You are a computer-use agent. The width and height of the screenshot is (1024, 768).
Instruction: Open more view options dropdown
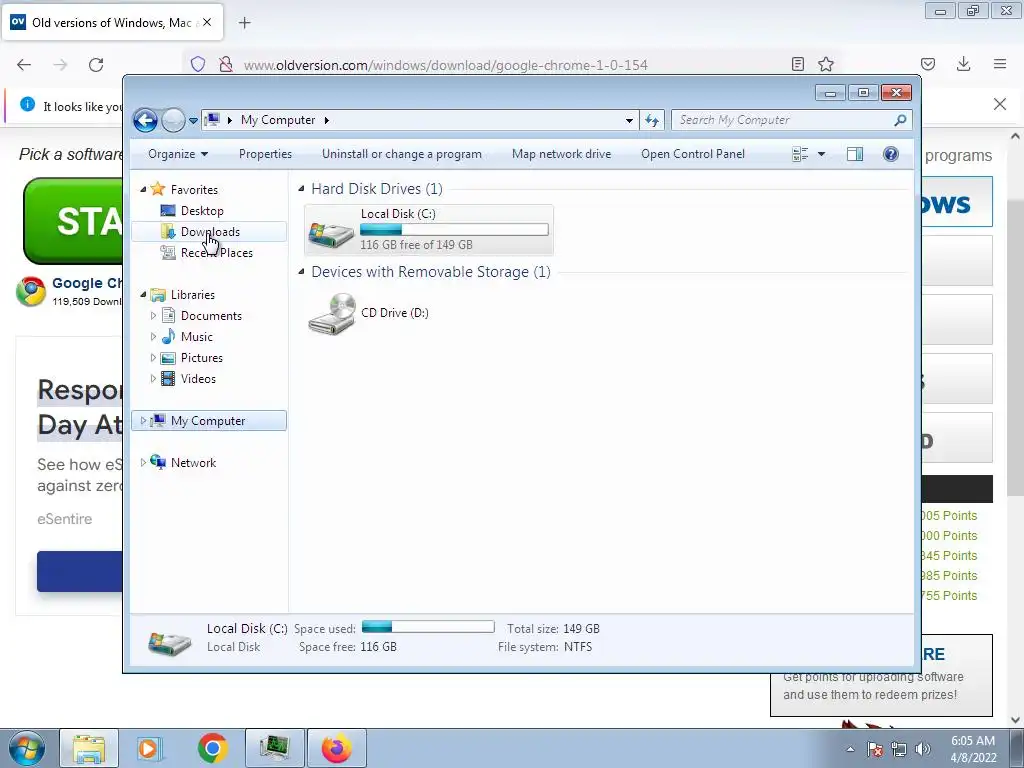point(822,154)
